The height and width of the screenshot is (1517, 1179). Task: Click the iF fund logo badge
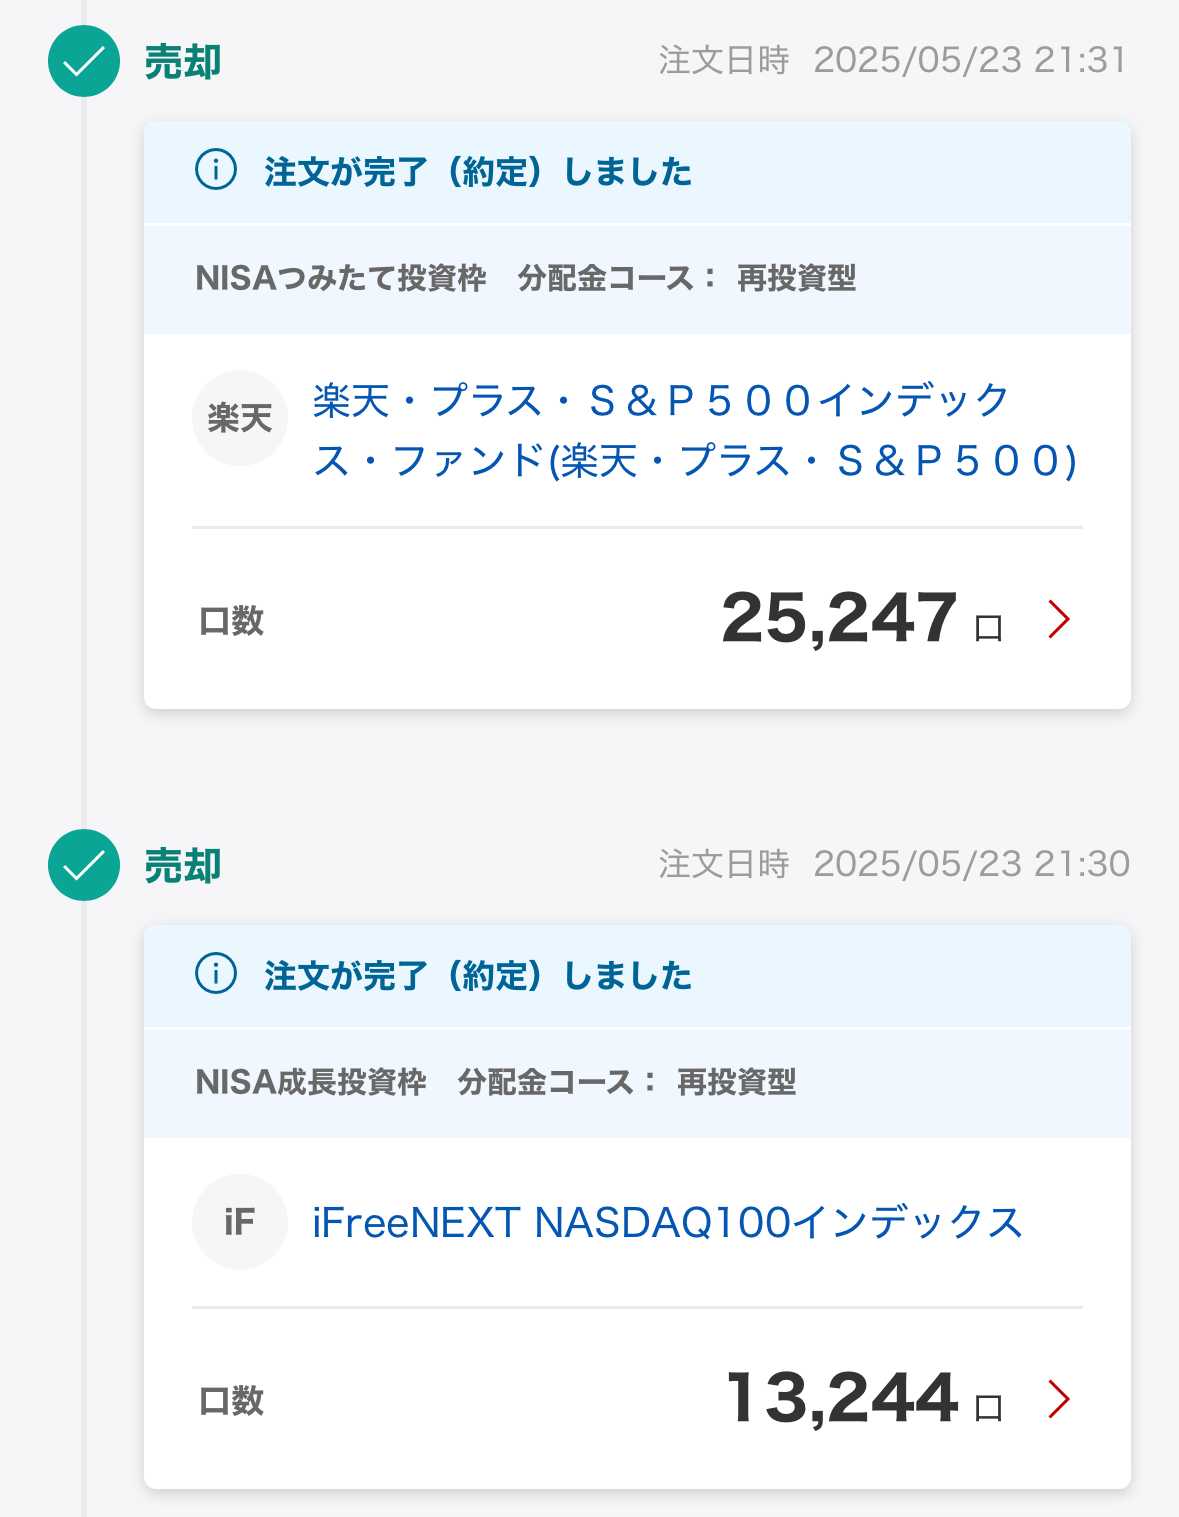click(240, 1222)
